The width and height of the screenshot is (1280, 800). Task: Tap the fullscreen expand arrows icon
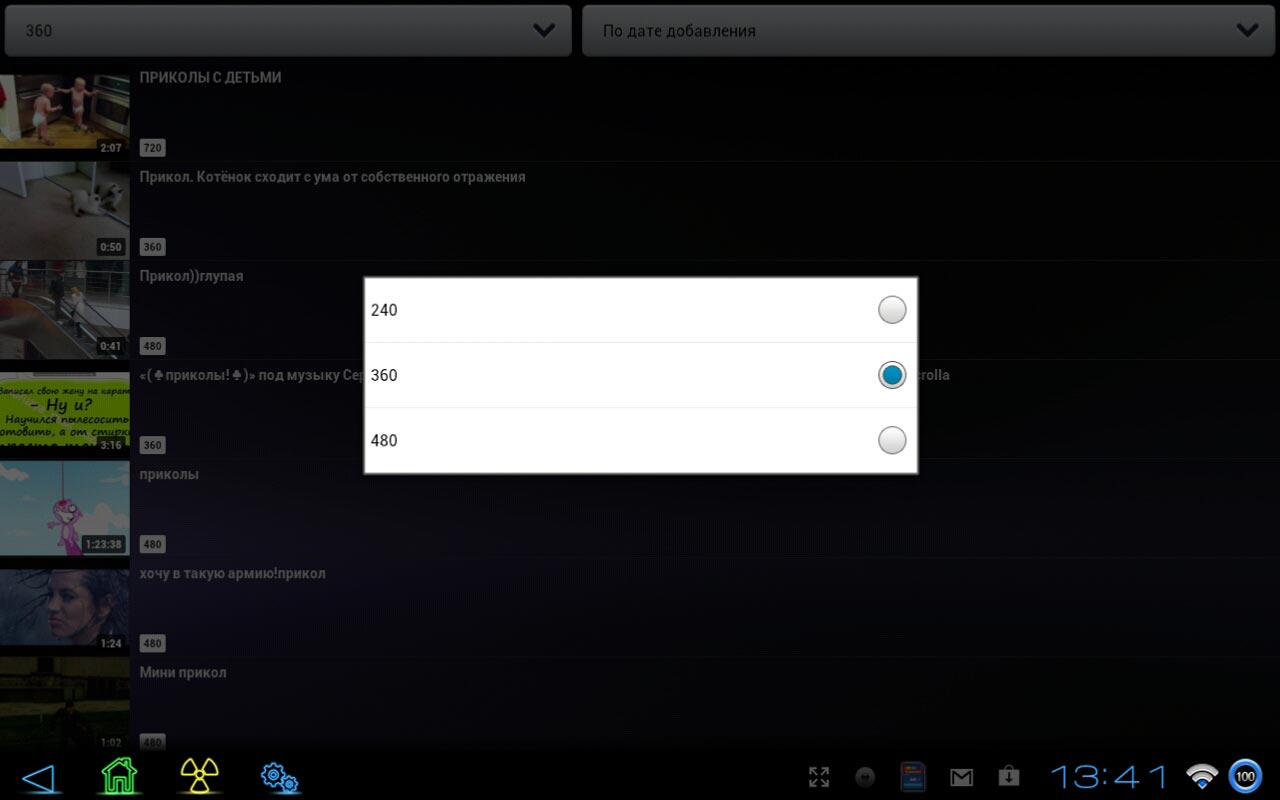[819, 777]
